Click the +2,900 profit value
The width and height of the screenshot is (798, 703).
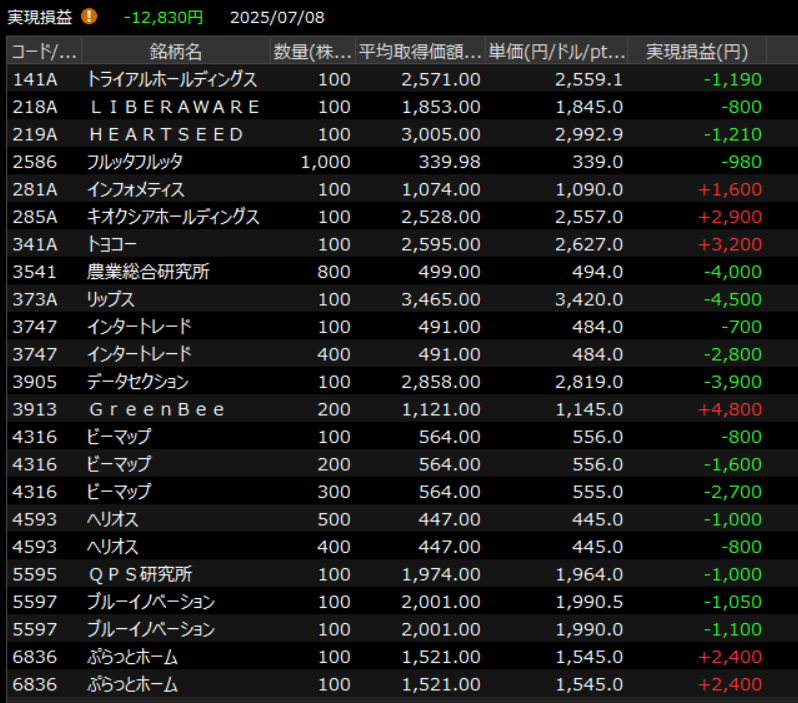(730, 216)
